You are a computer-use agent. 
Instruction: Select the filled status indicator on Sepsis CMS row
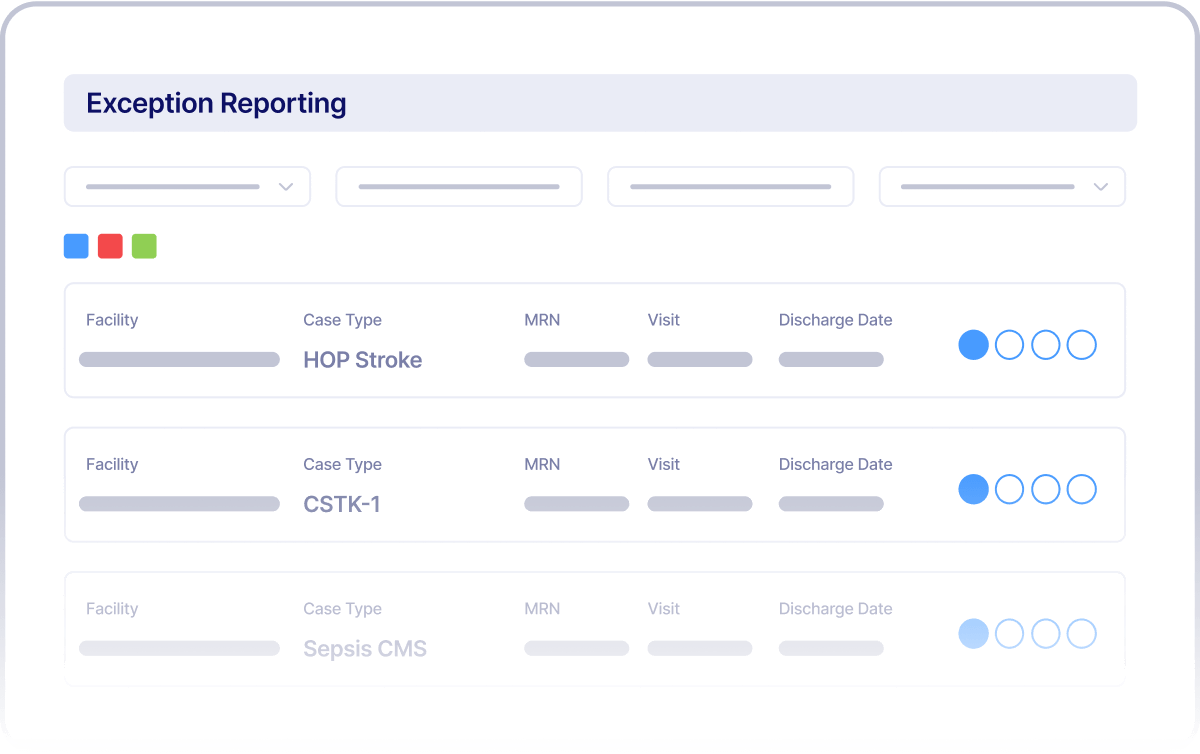[x=973, y=633]
